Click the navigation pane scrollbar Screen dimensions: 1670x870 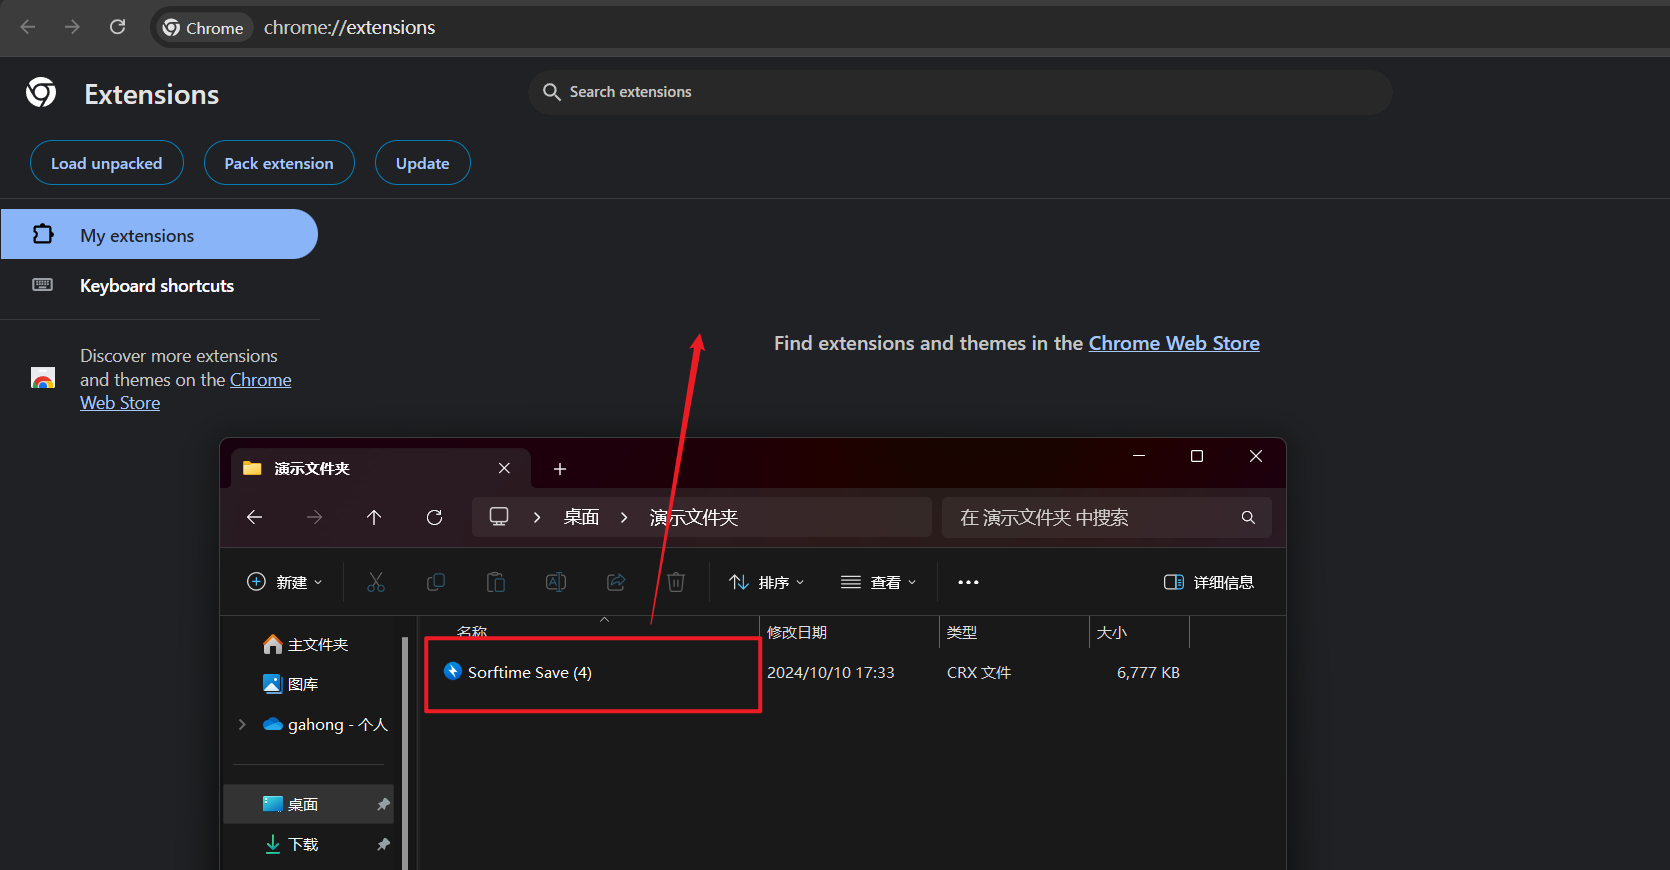(x=405, y=752)
